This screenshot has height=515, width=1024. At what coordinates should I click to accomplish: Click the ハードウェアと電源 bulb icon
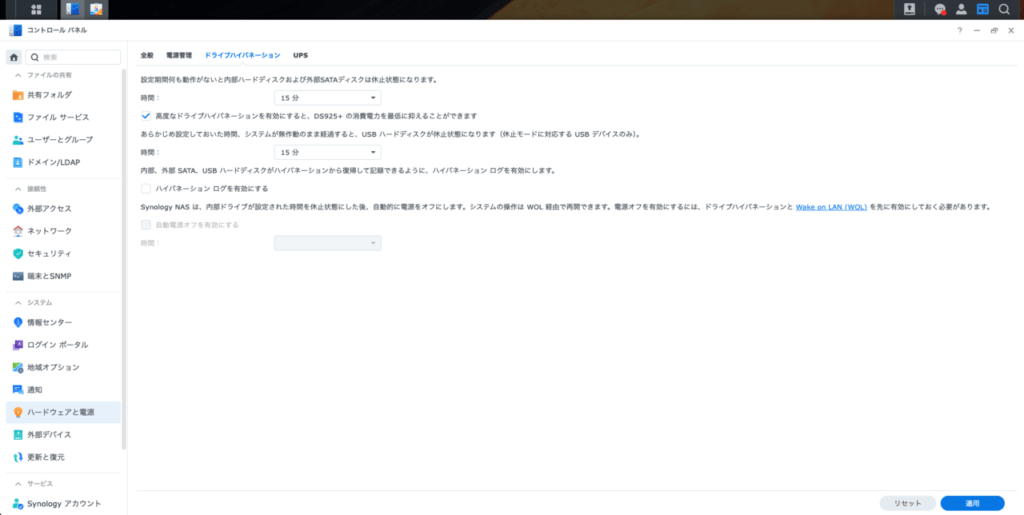click(18, 413)
